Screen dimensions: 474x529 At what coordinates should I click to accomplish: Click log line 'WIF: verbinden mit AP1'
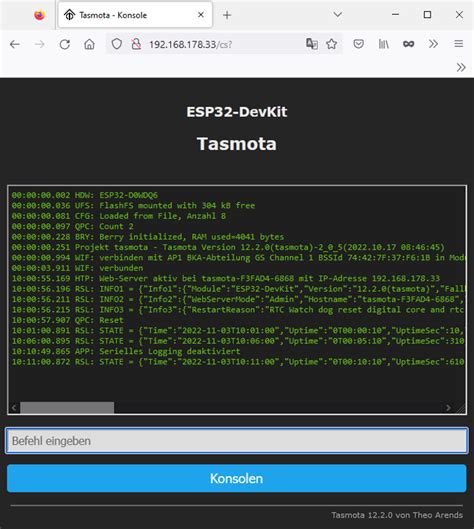(239, 258)
